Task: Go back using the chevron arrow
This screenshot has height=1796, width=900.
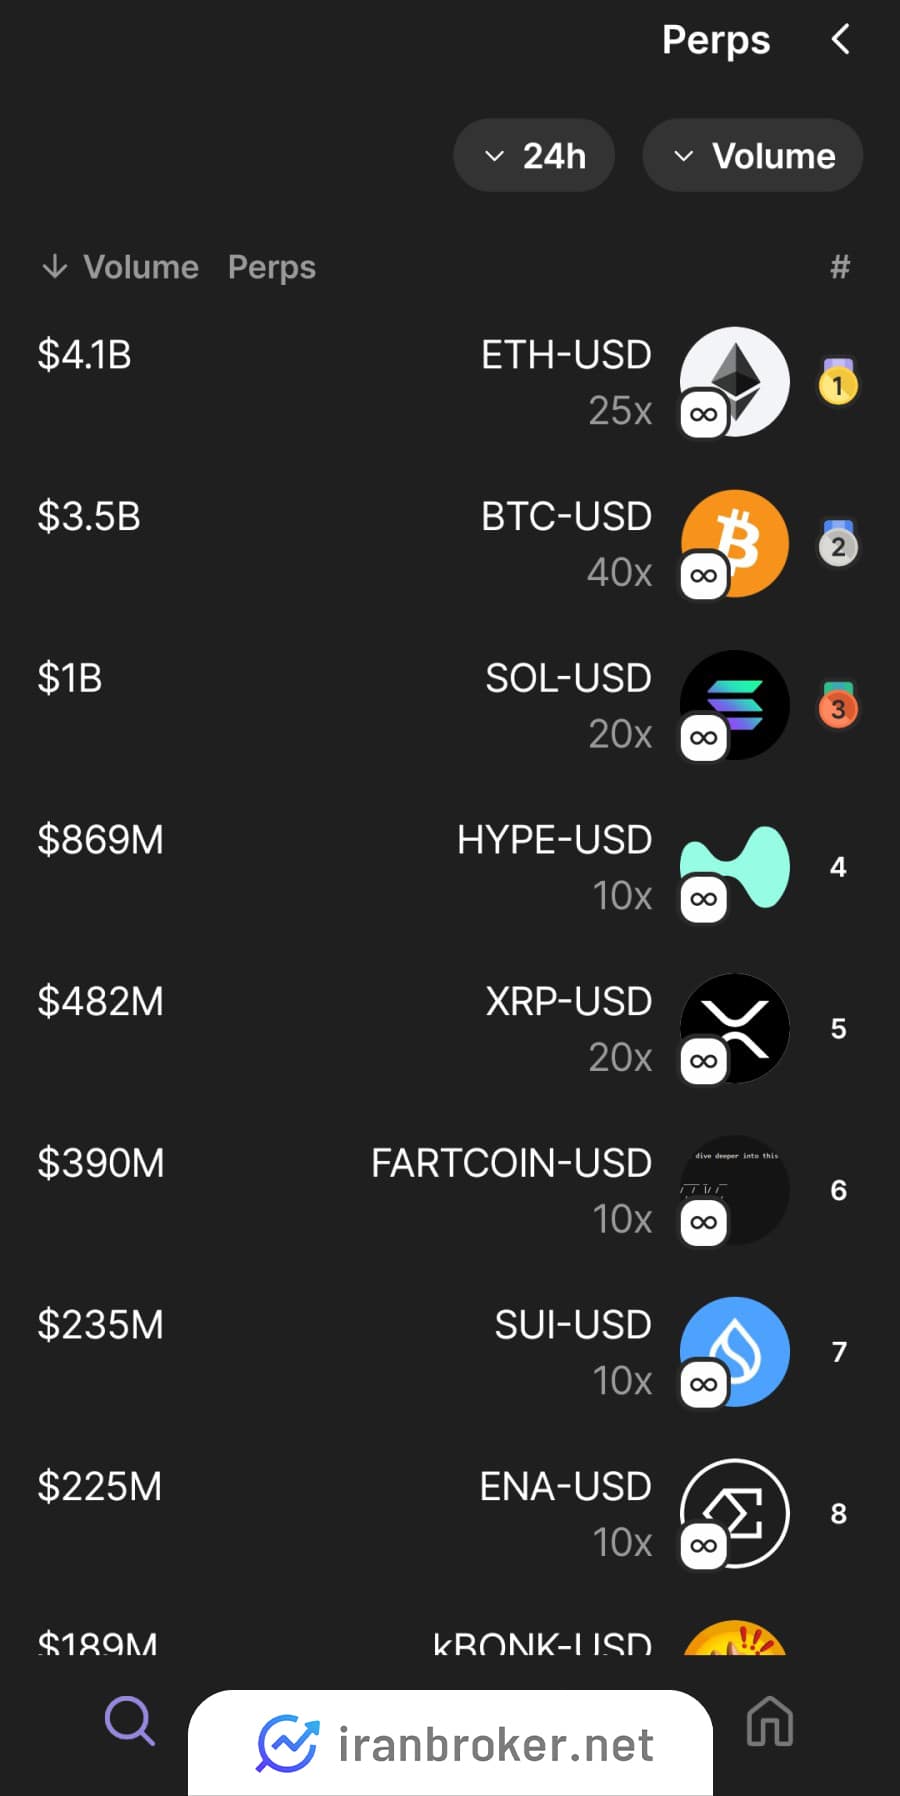Action: (840, 40)
